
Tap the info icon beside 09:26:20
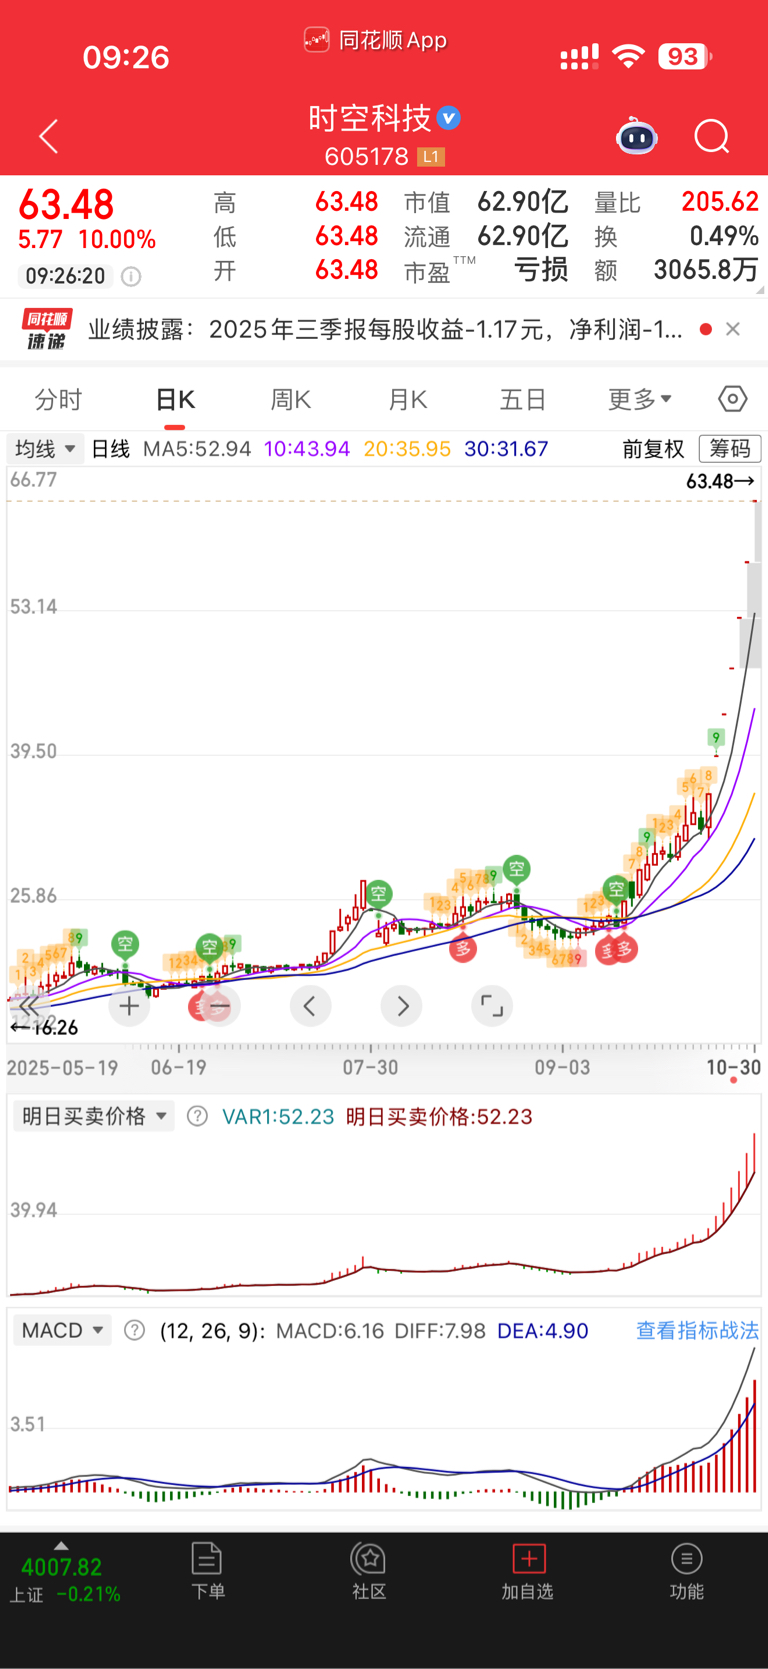(x=131, y=276)
